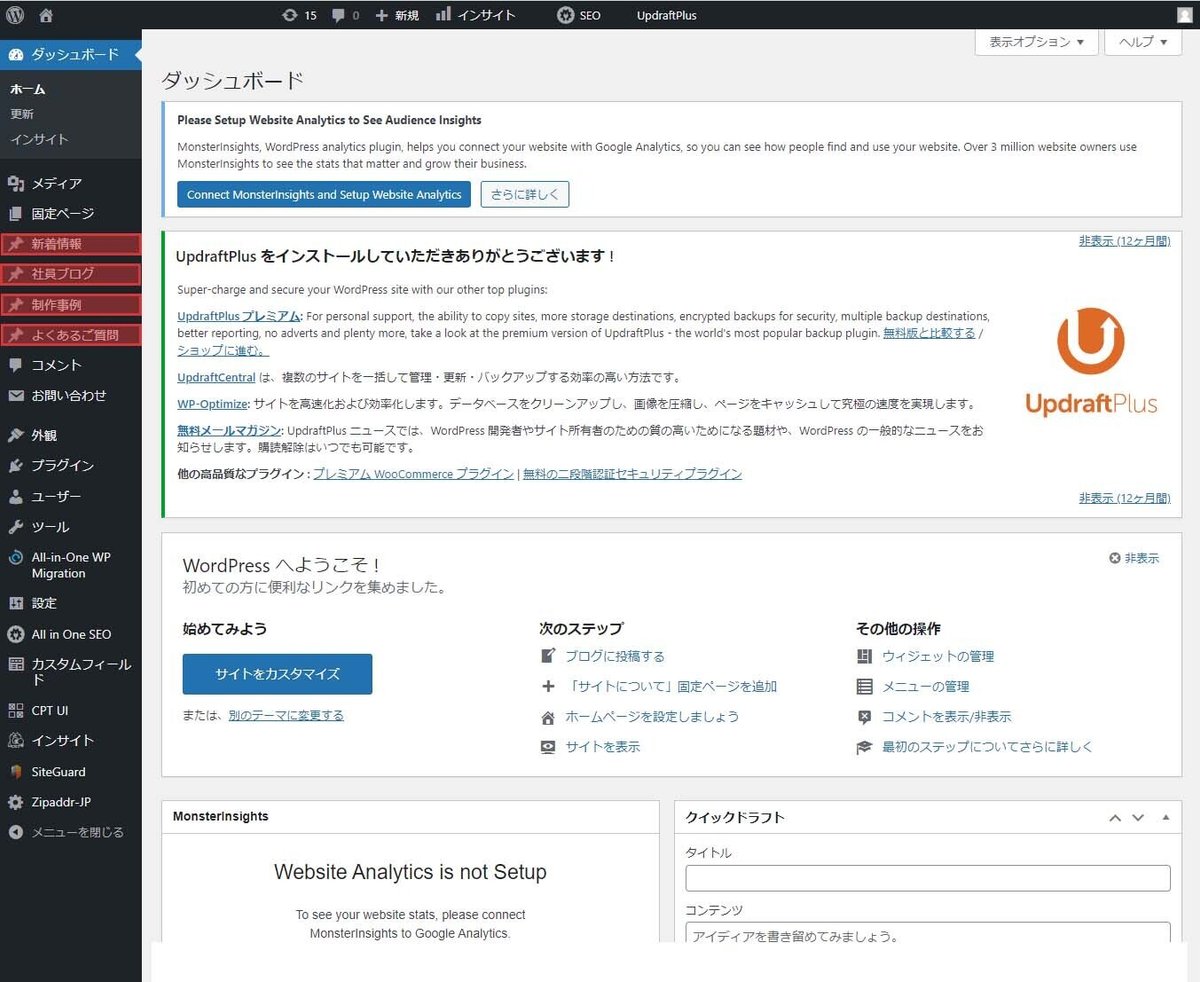
Task: Click the ダッシュボード menu icon
Action: click(x=15, y=54)
